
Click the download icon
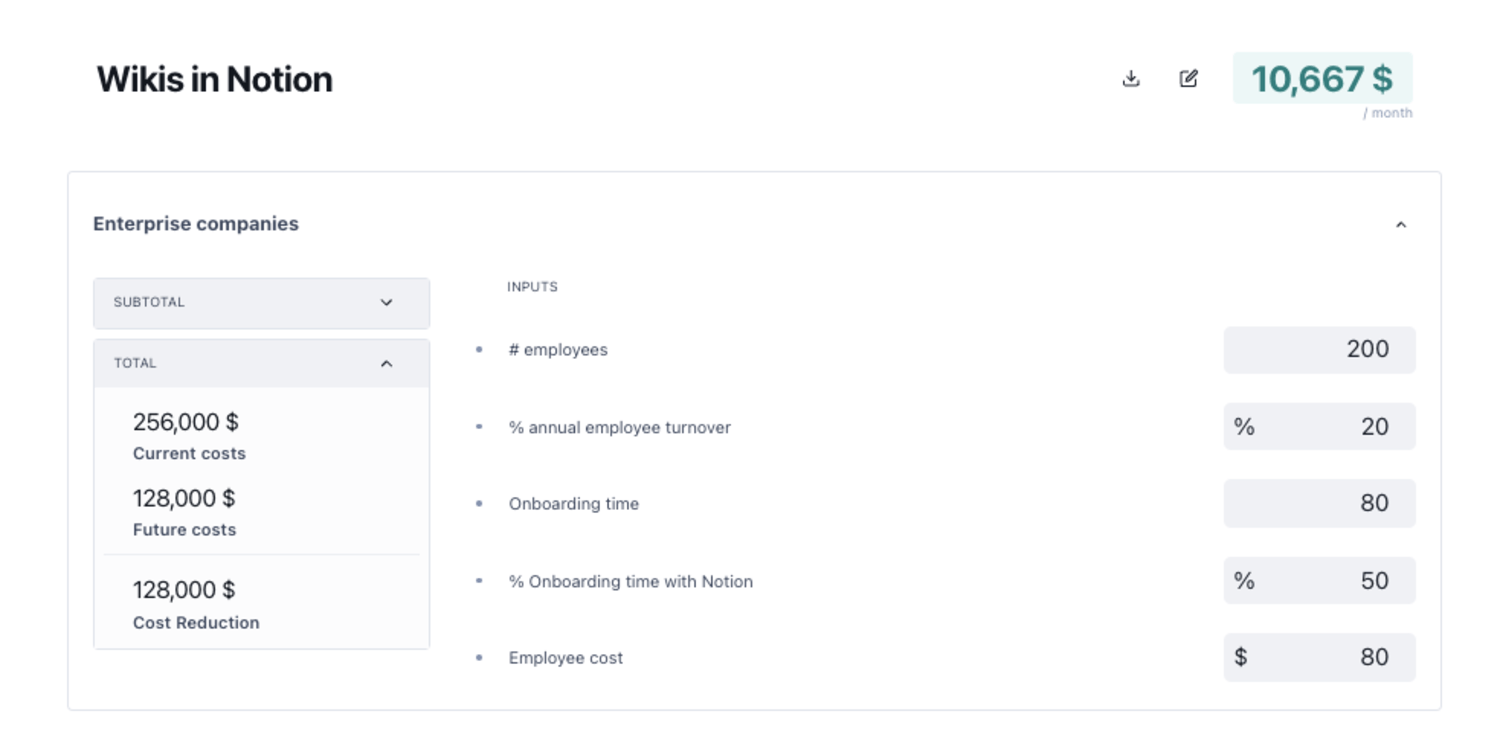(x=1131, y=78)
